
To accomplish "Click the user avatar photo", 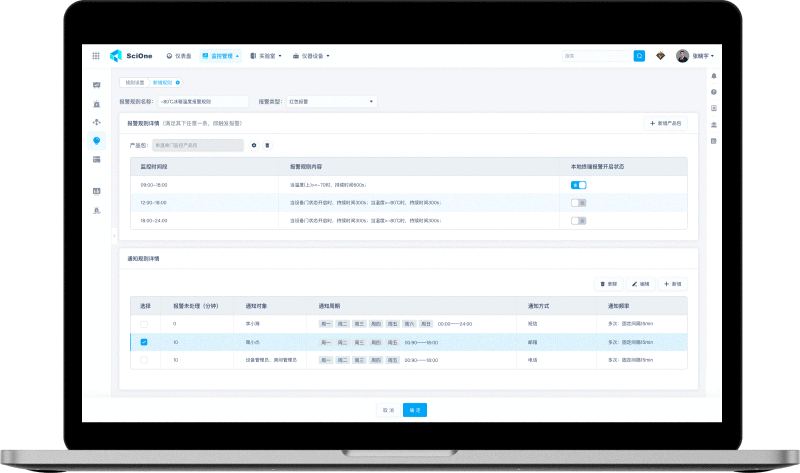I will pyautogui.click(x=682, y=56).
